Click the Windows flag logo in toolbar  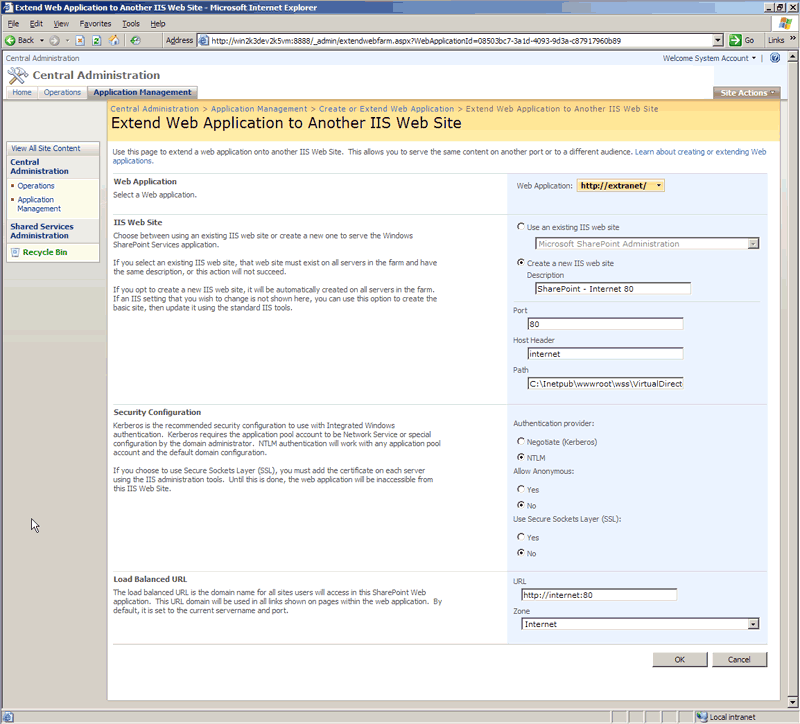click(785, 23)
